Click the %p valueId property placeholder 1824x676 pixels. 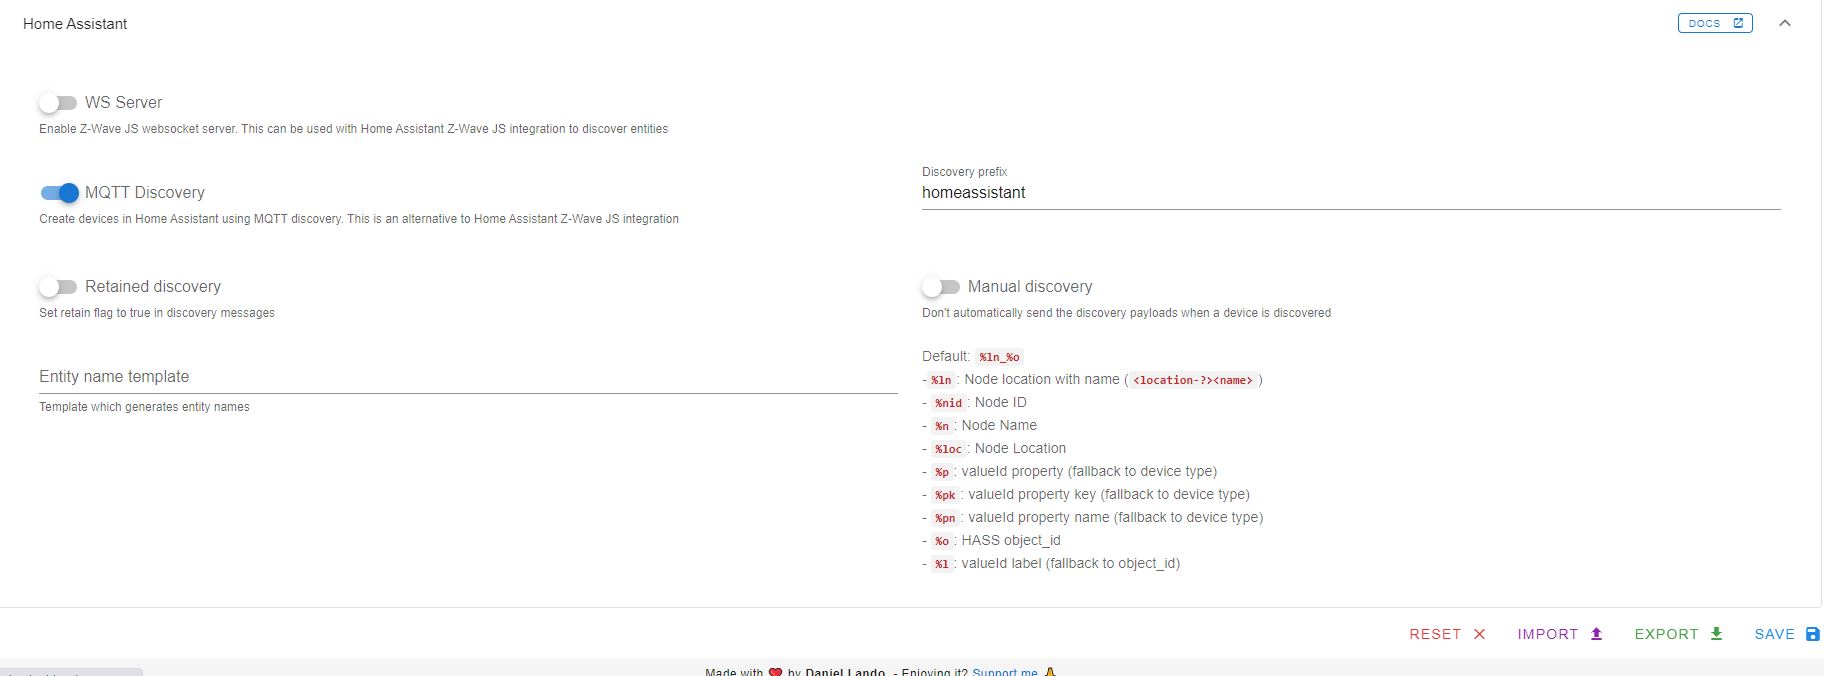(942, 472)
